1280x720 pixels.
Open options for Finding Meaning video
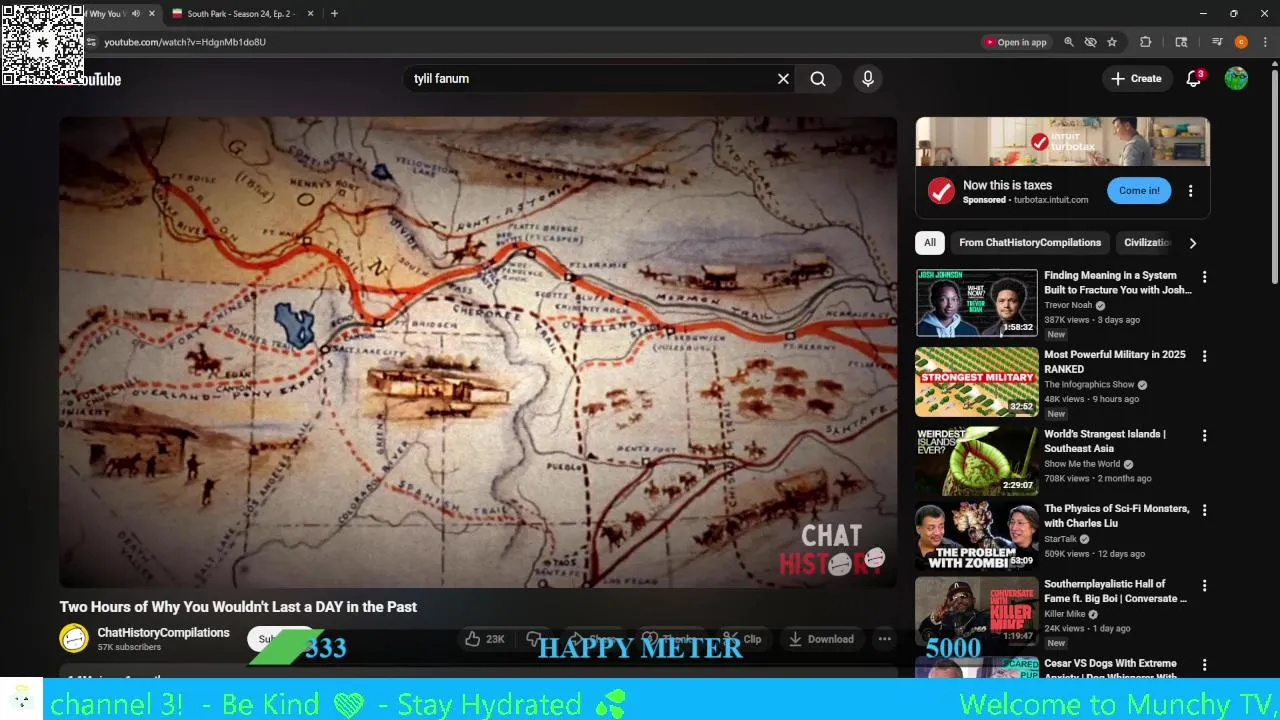[x=1204, y=277]
